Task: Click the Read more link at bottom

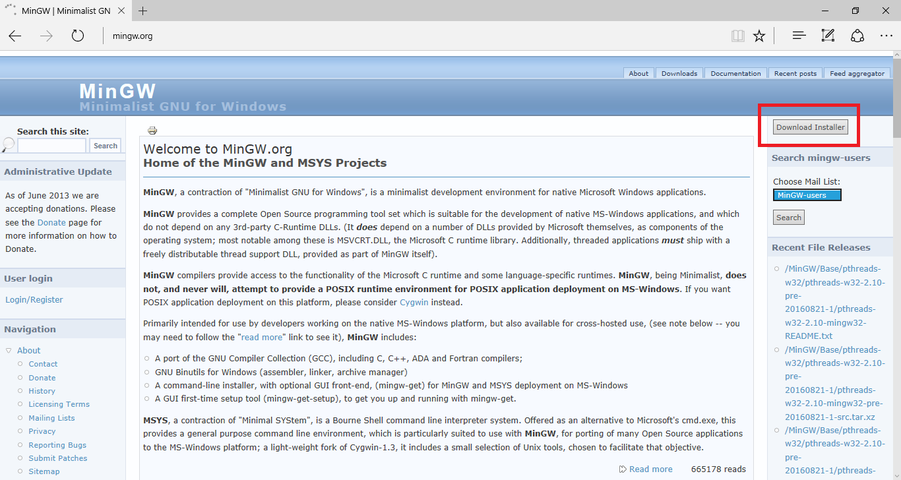Action: click(x=650, y=469)
